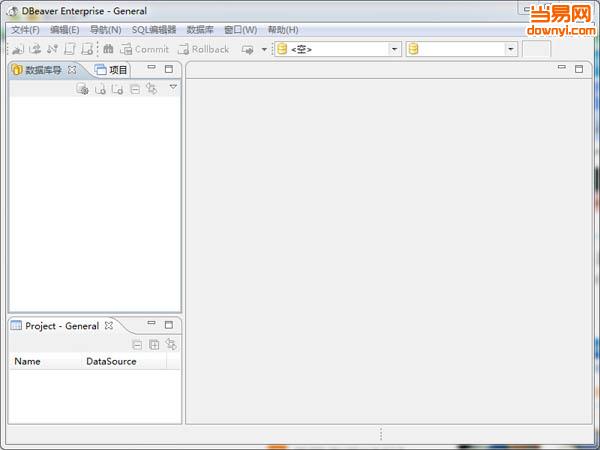Viewport: 600px width, 450px height.
Task: Open transaction mode arrow dropdown in toolbar
Action: coord(264,49)
